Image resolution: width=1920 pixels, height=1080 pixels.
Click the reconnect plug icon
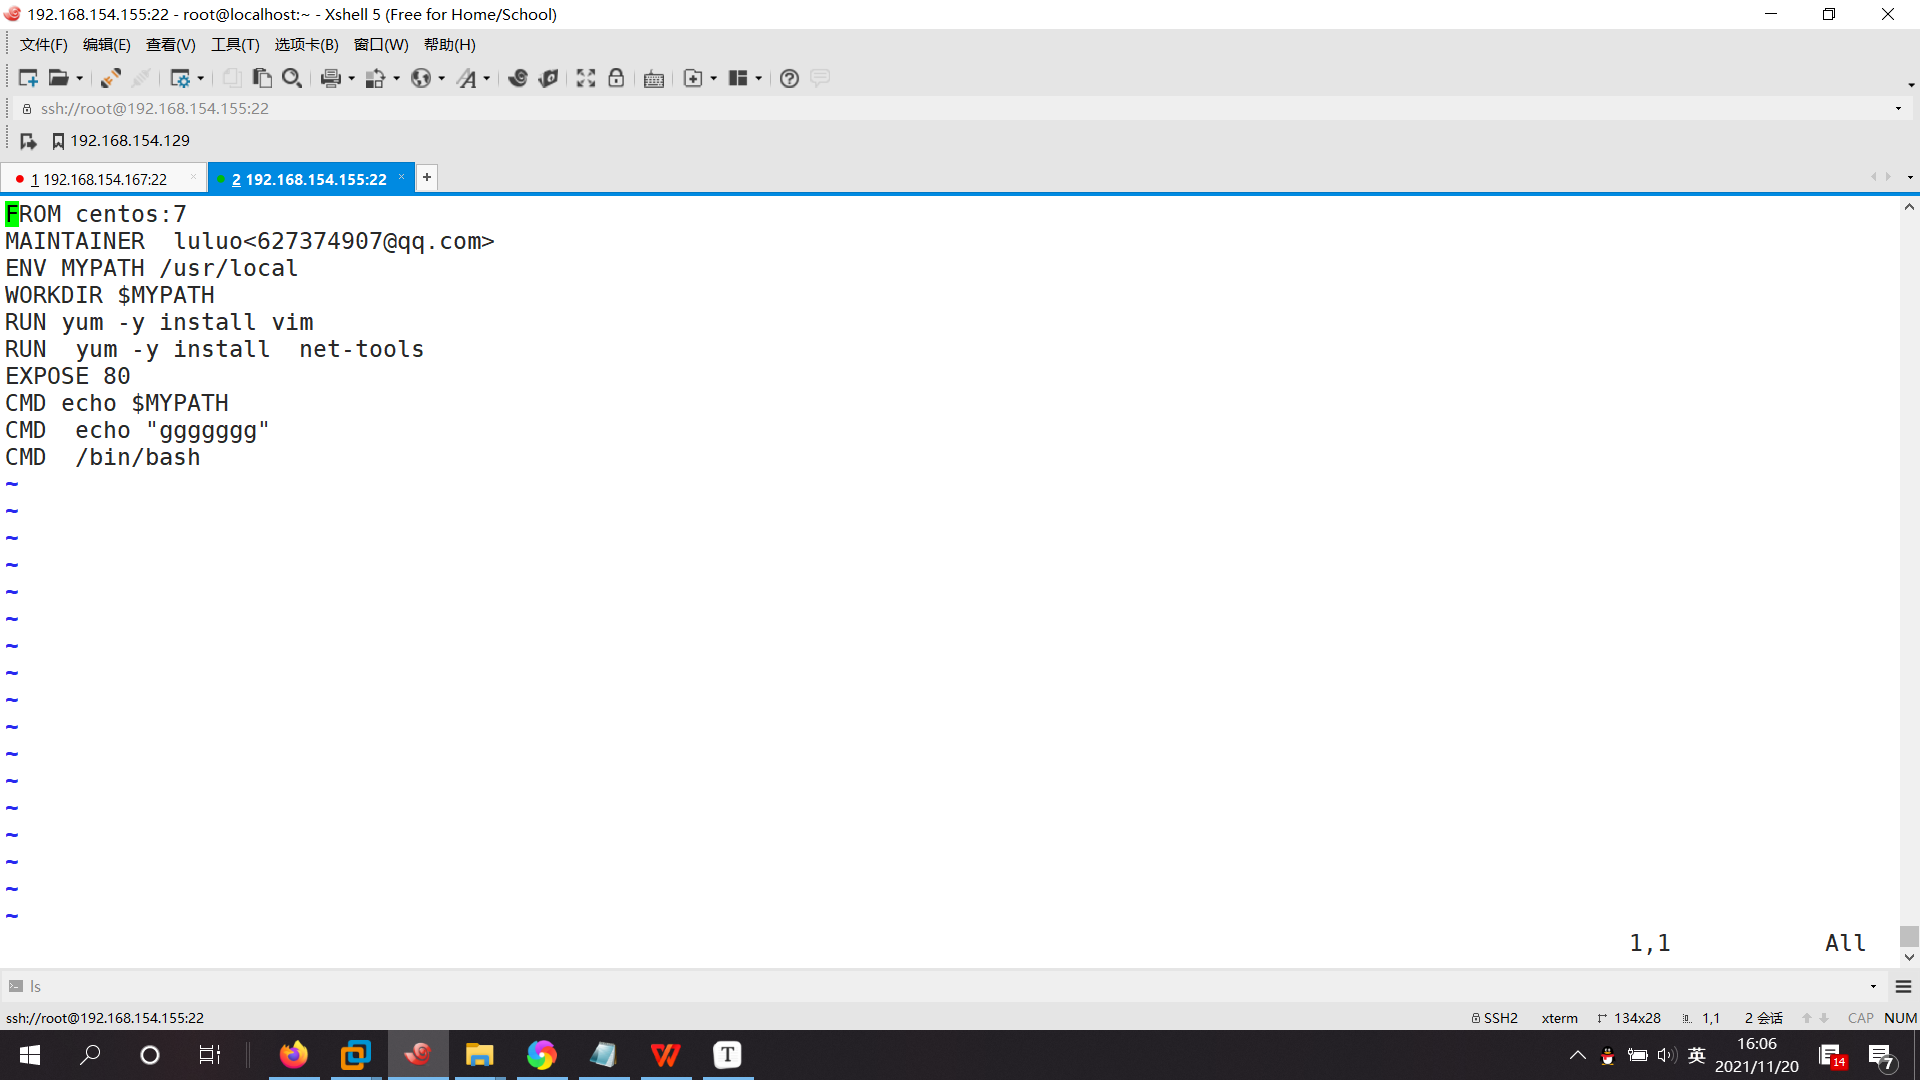110,78
